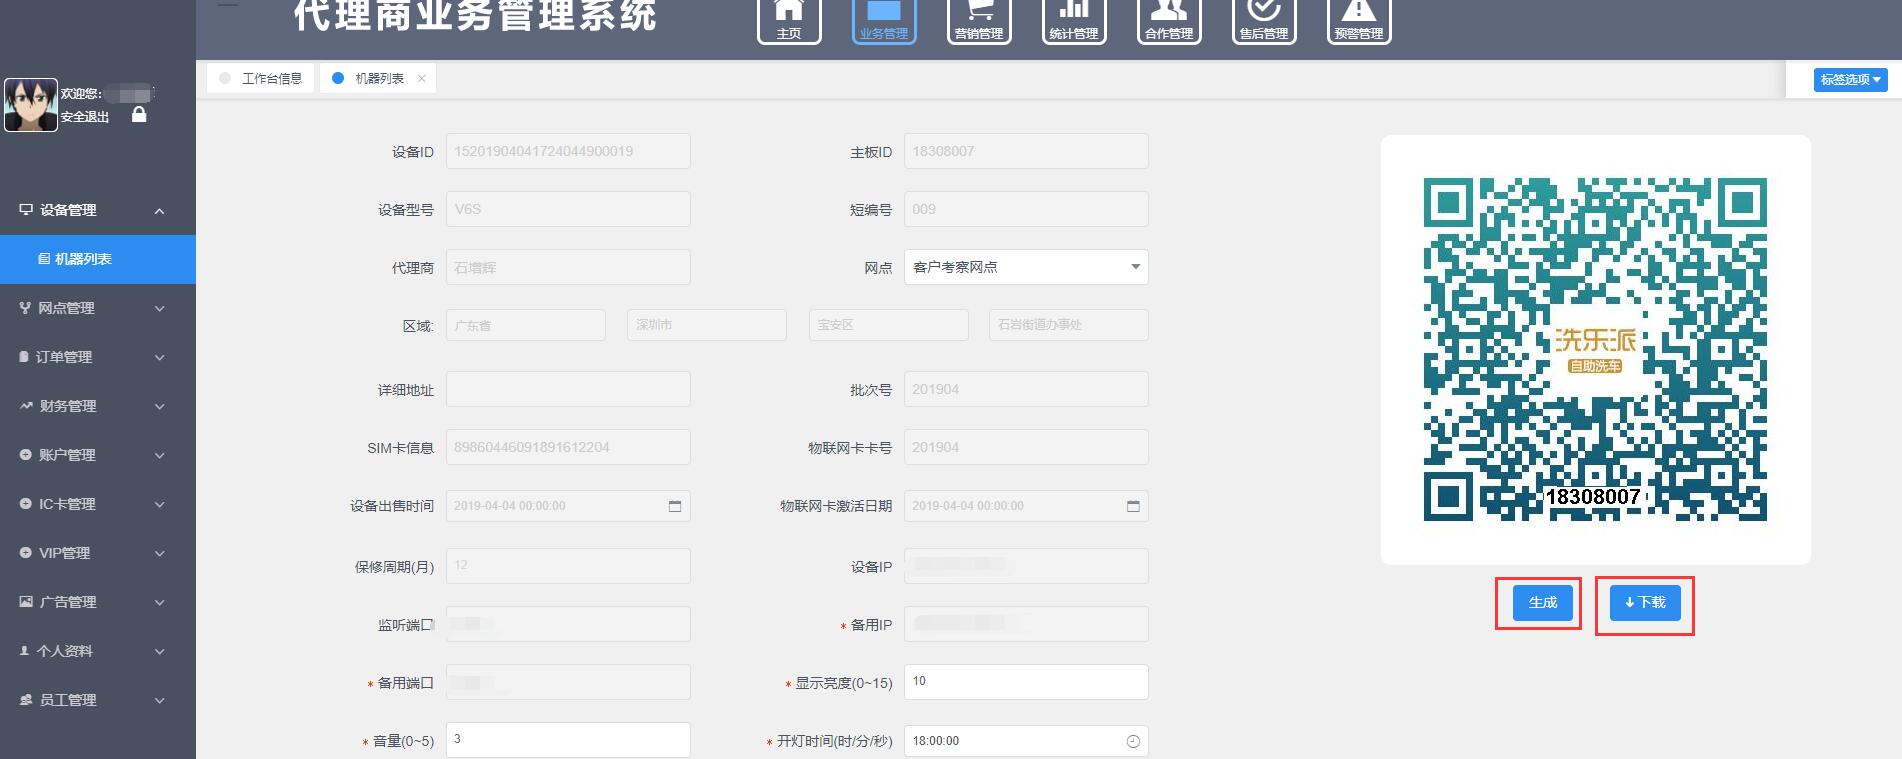This screenshot has height=759, width=1902.
Task: Click the 监听端口 field
Action: click(568, 624)
